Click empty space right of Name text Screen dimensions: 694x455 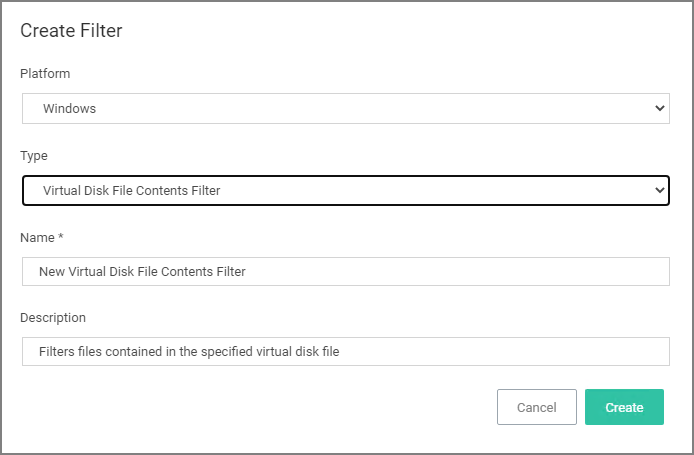coord(456,271)
